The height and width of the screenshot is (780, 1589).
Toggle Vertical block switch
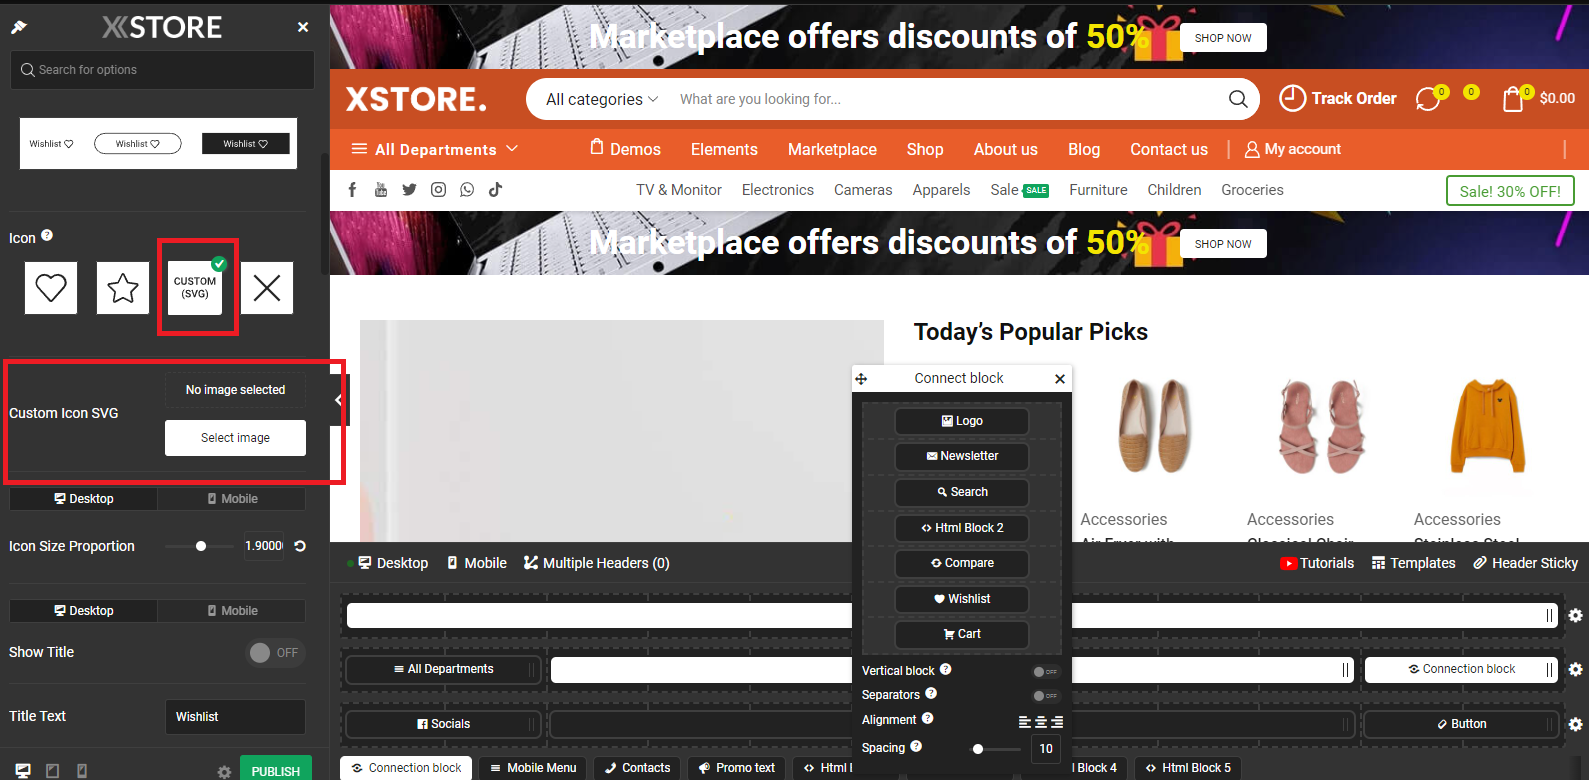(x=1045, y=672)
